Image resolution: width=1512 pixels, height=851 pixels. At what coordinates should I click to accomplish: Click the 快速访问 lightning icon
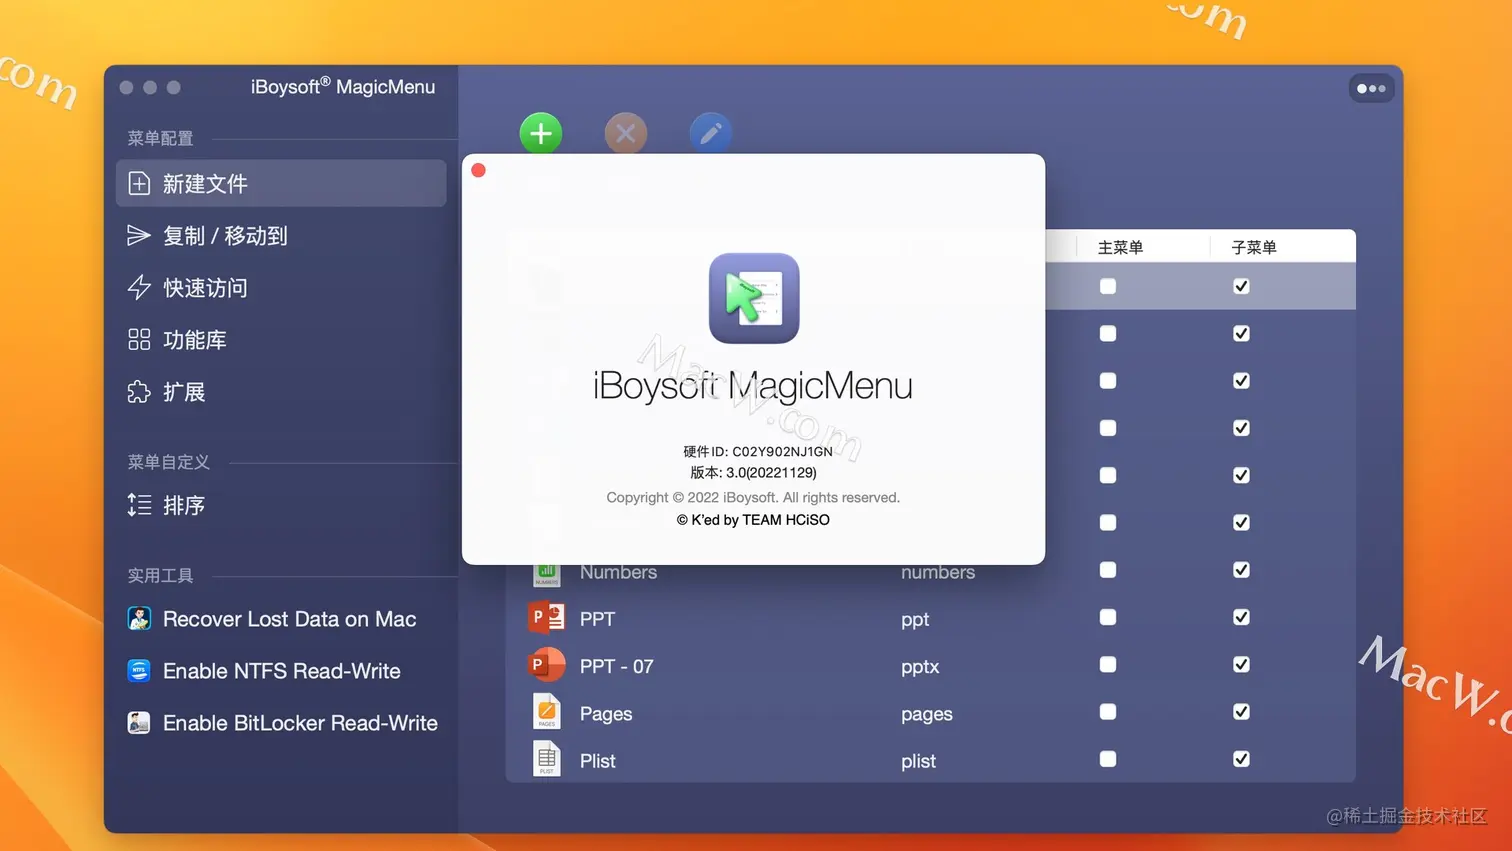coord(139,287)
